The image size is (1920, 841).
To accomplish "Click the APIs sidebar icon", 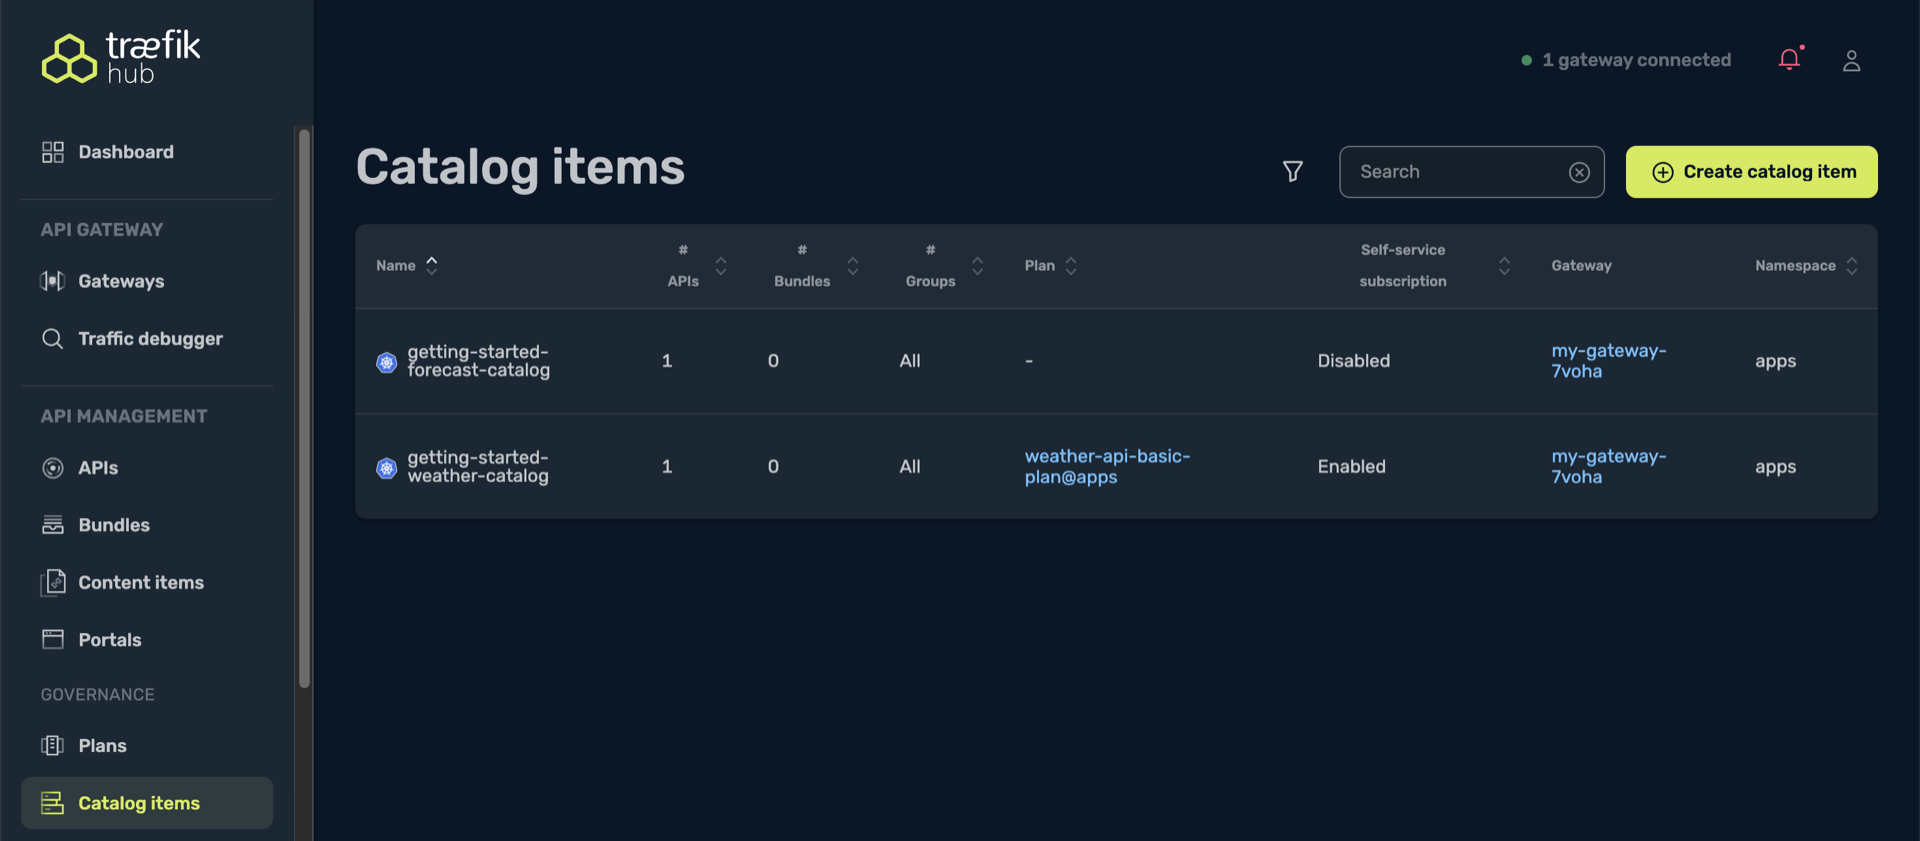I will pos(53,468).
